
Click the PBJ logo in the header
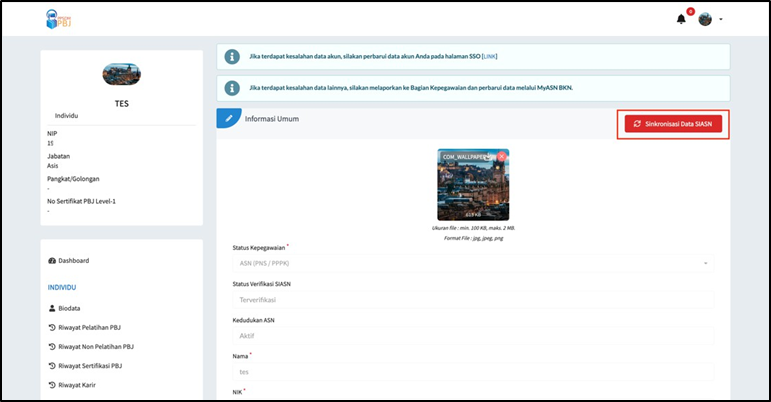(59, 18)
